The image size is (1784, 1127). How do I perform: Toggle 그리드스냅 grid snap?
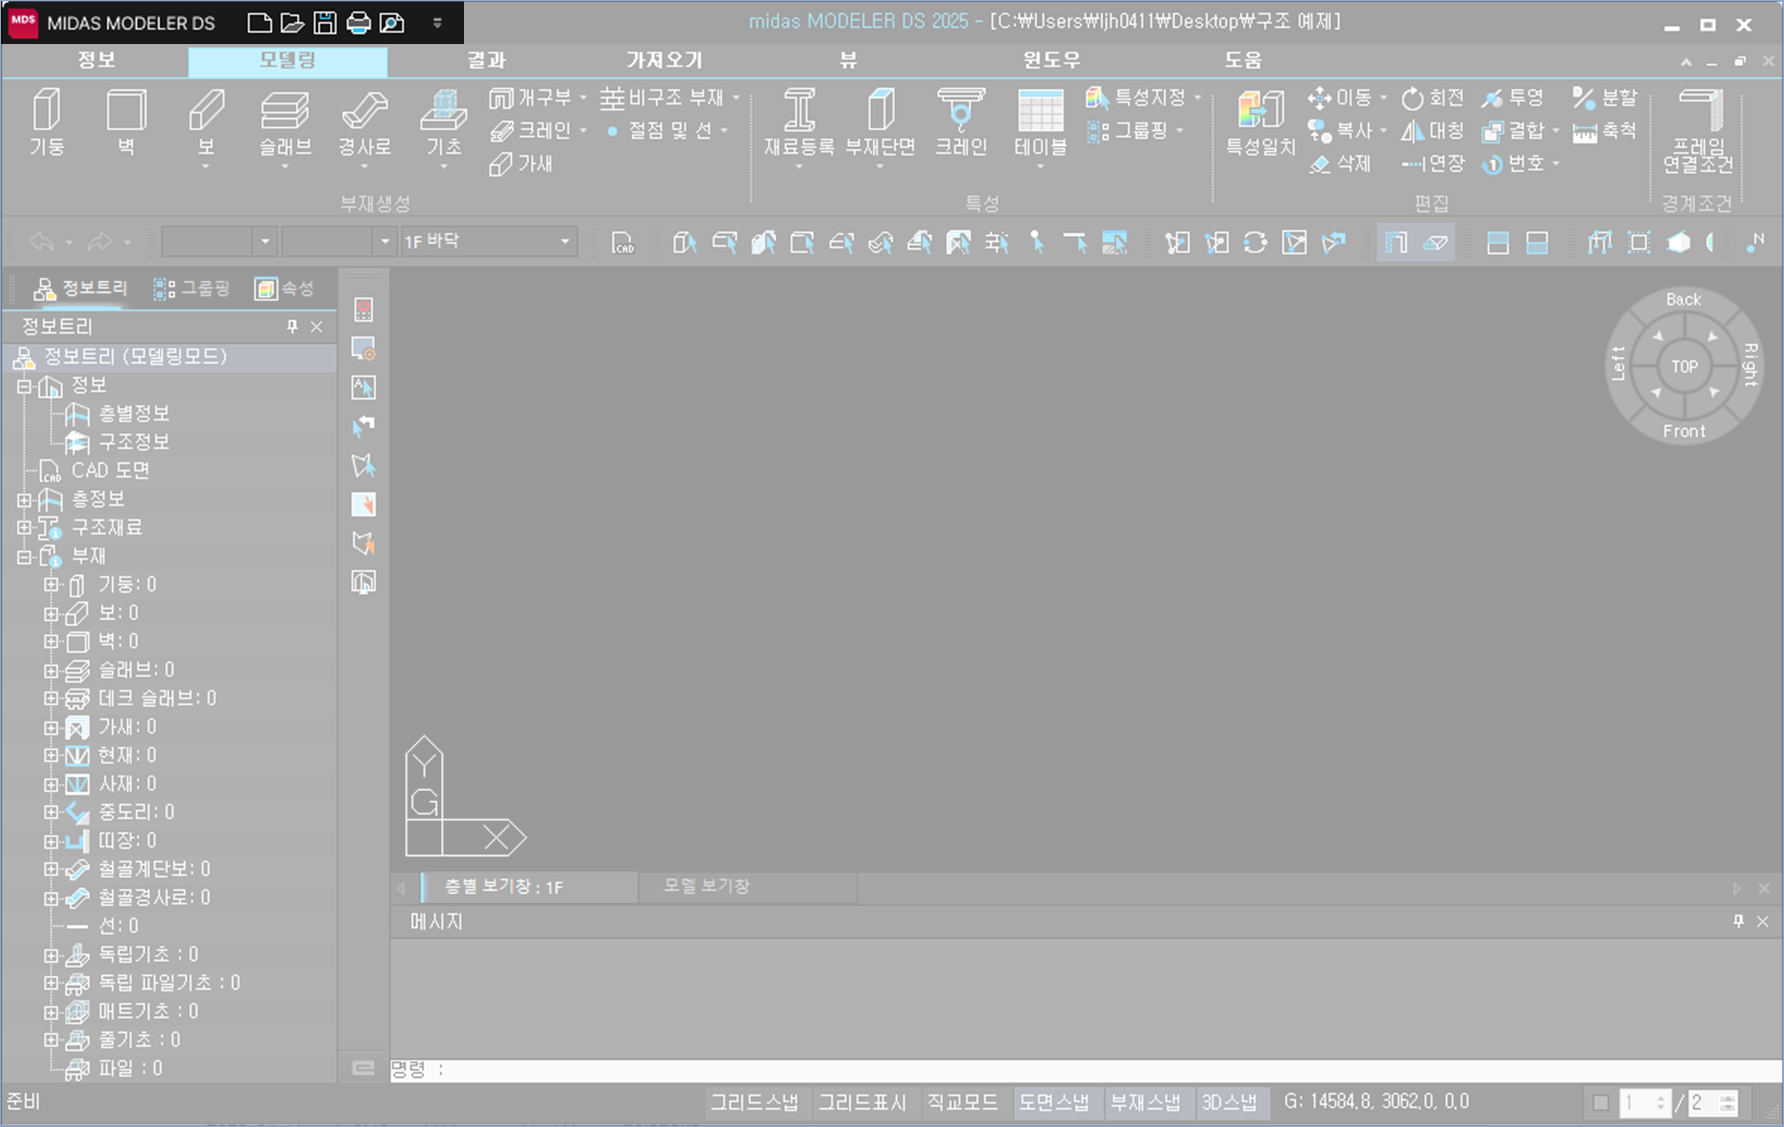(754, 1102)
